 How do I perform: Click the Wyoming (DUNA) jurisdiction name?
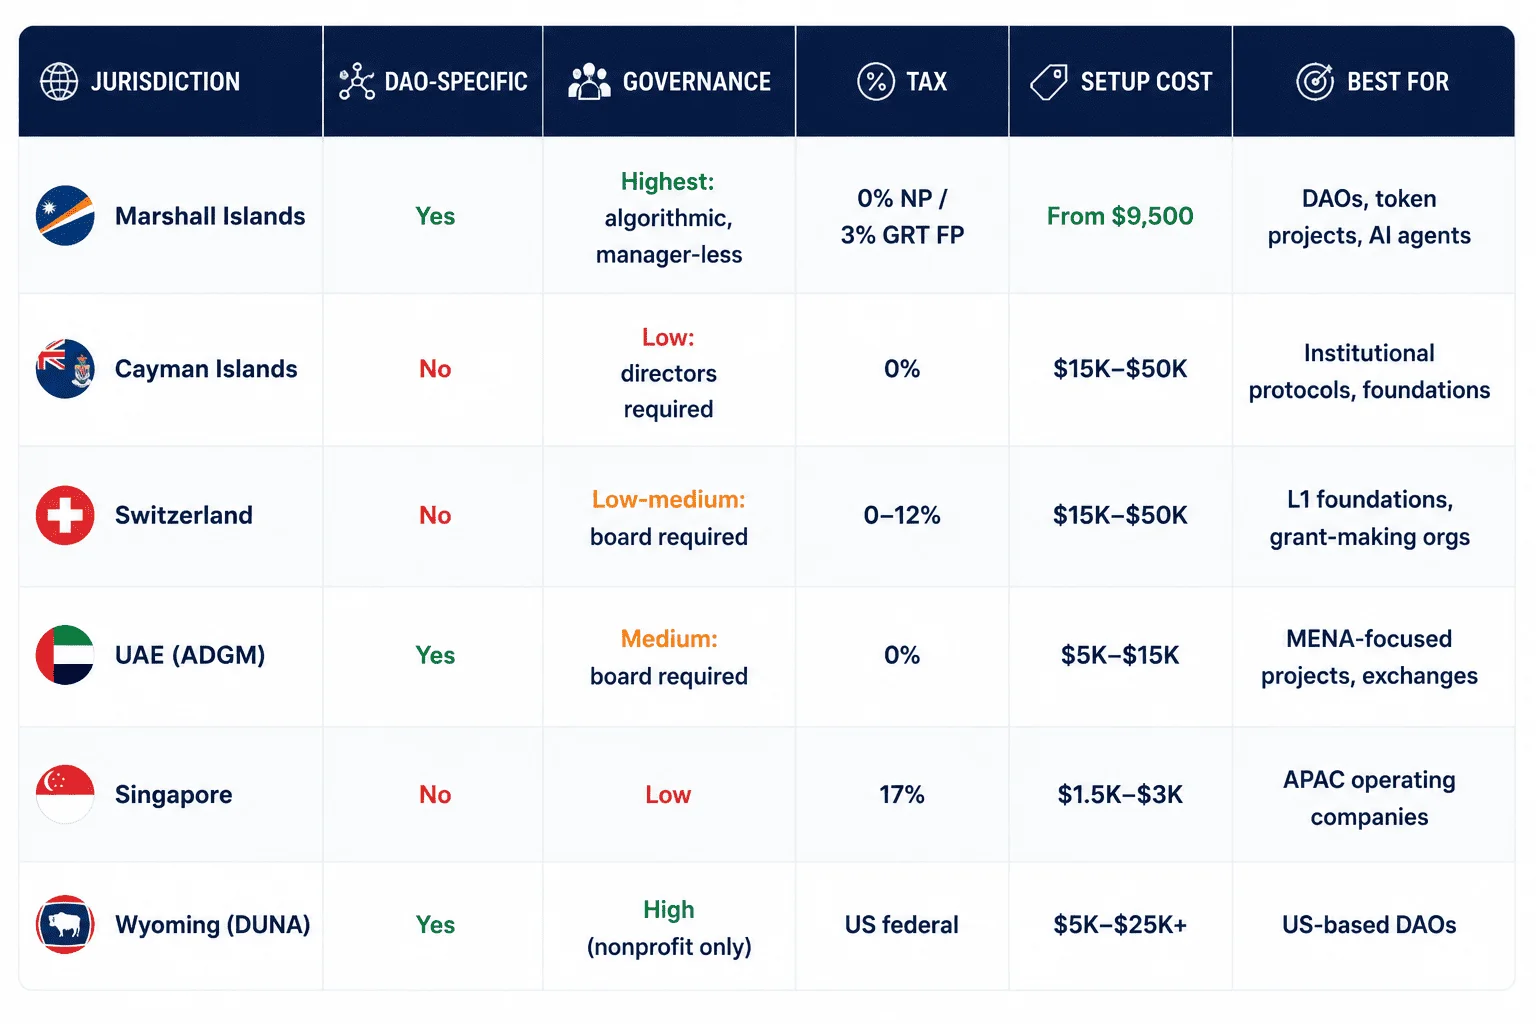coord(212,925)
